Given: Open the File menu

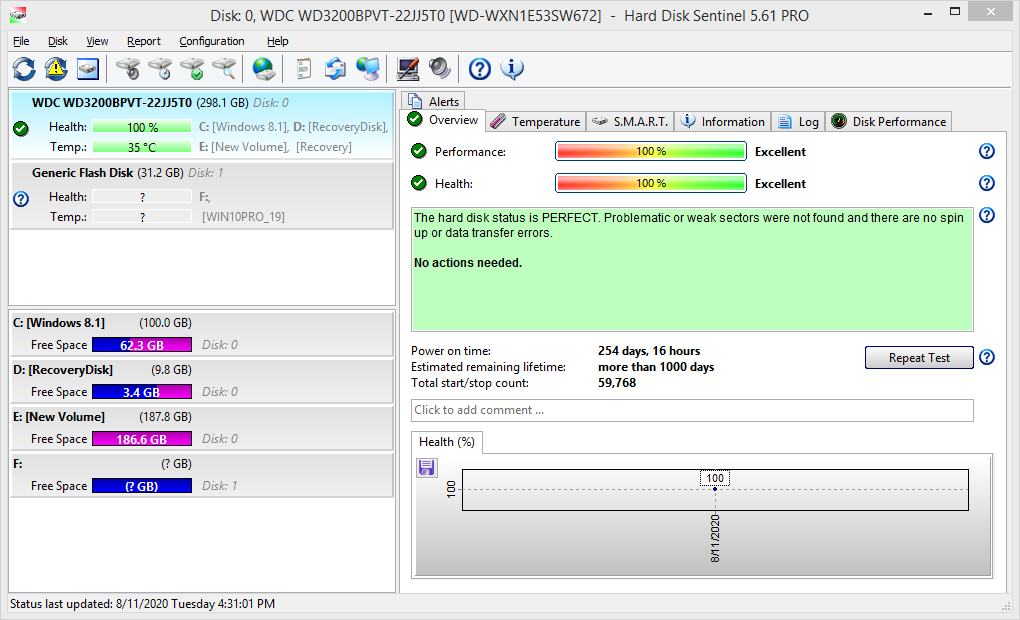Looking at the screenshot, I should click(x=21, y=41).
